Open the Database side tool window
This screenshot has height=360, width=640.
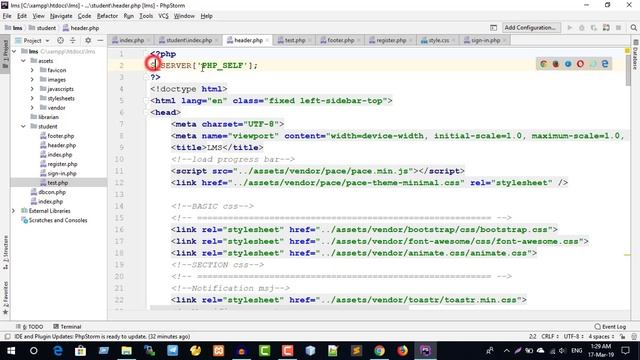coord(636,55)
